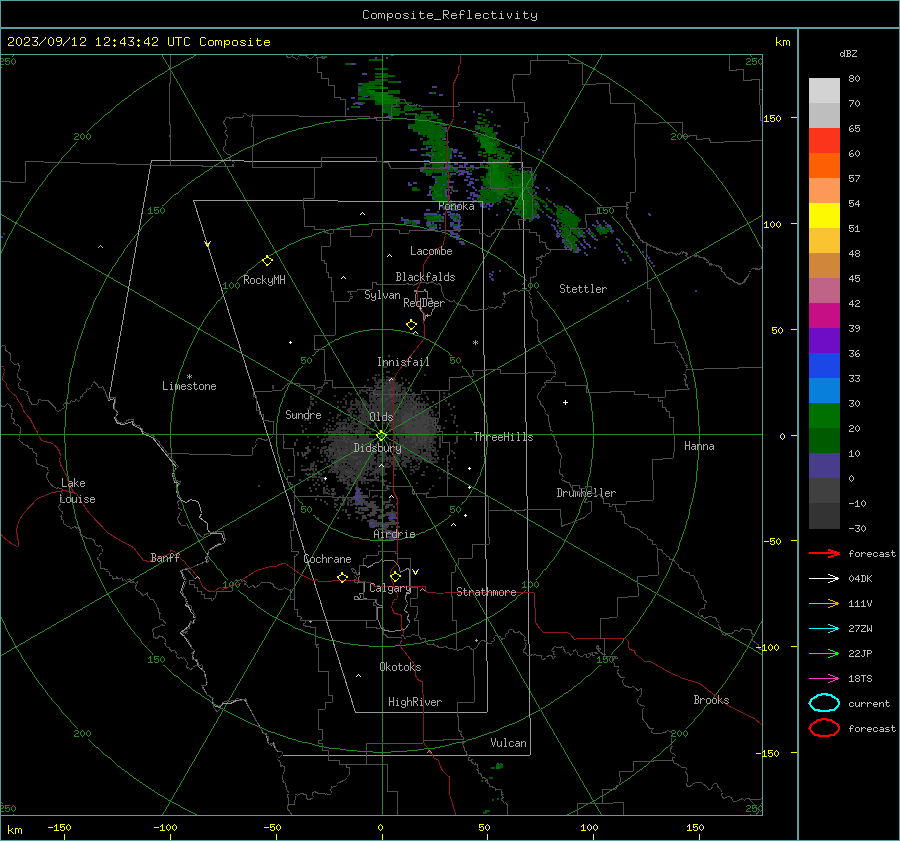The height and width of the screenshot is (841, 900).
Task: Click the yellow V marker northwest of RockyMH
Action: click(207, 244)
